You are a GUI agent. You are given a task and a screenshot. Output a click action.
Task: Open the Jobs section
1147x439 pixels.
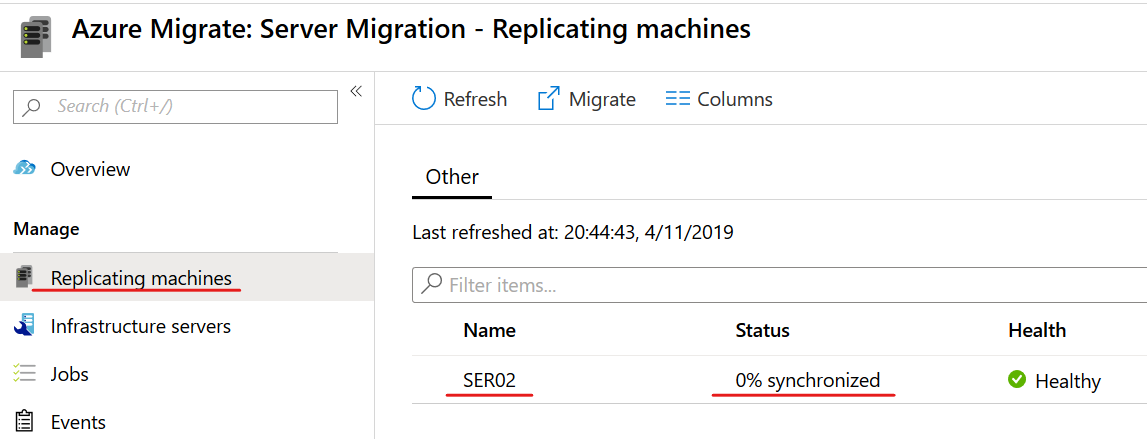coord(69,375)
